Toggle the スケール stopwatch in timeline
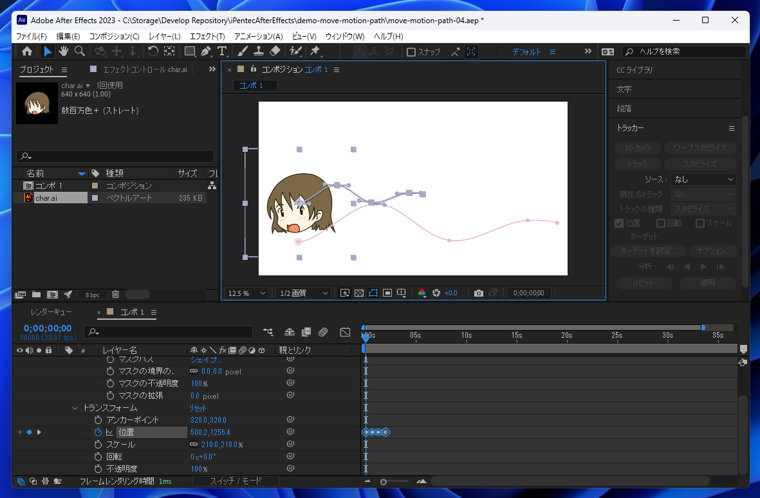 [98, 444]
